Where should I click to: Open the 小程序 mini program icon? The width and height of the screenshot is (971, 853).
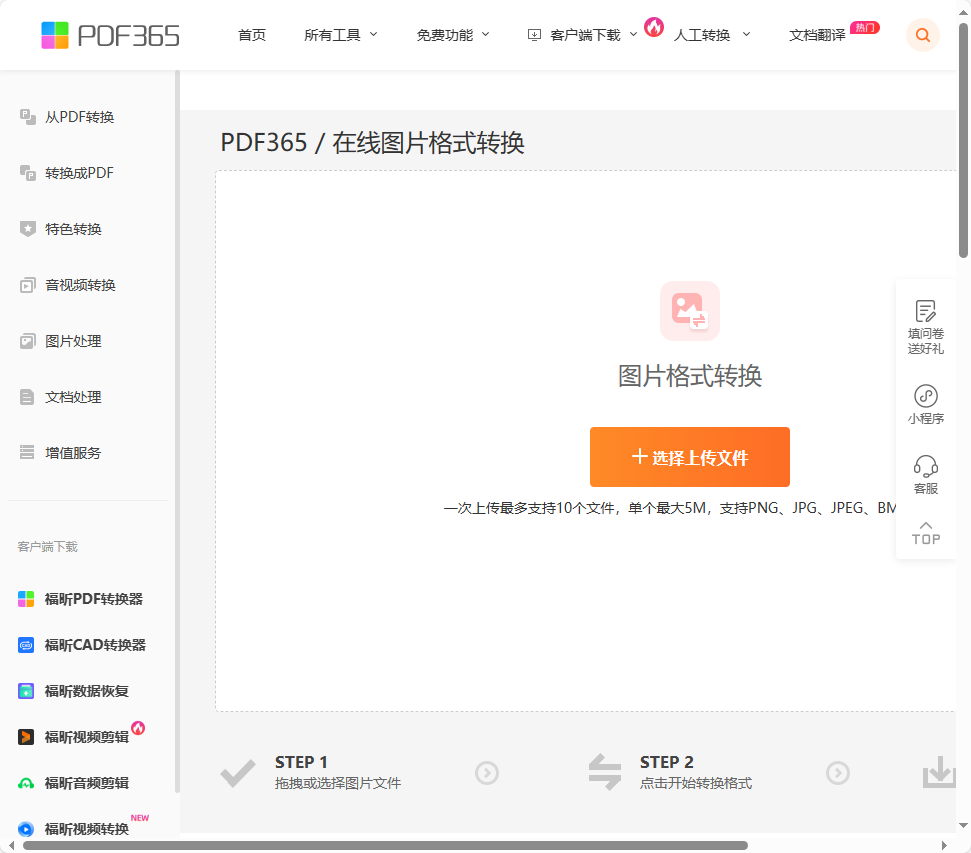tap(926, 396)
